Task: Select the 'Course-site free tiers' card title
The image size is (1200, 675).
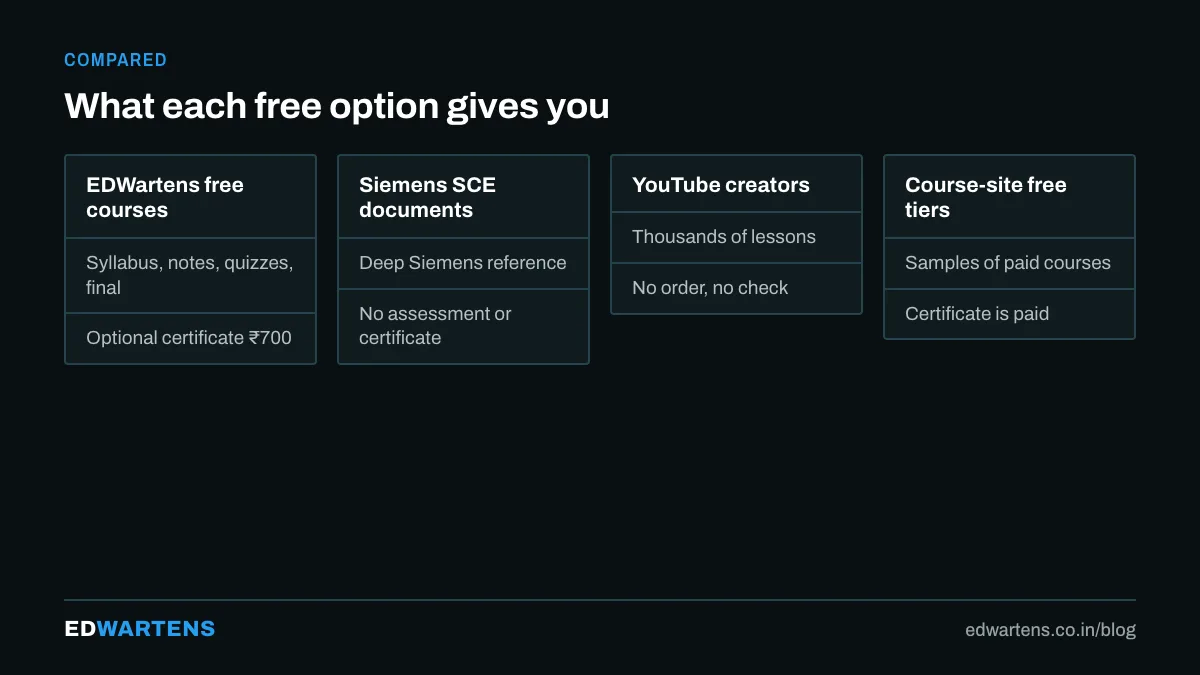Action: (x=986, y=197)
